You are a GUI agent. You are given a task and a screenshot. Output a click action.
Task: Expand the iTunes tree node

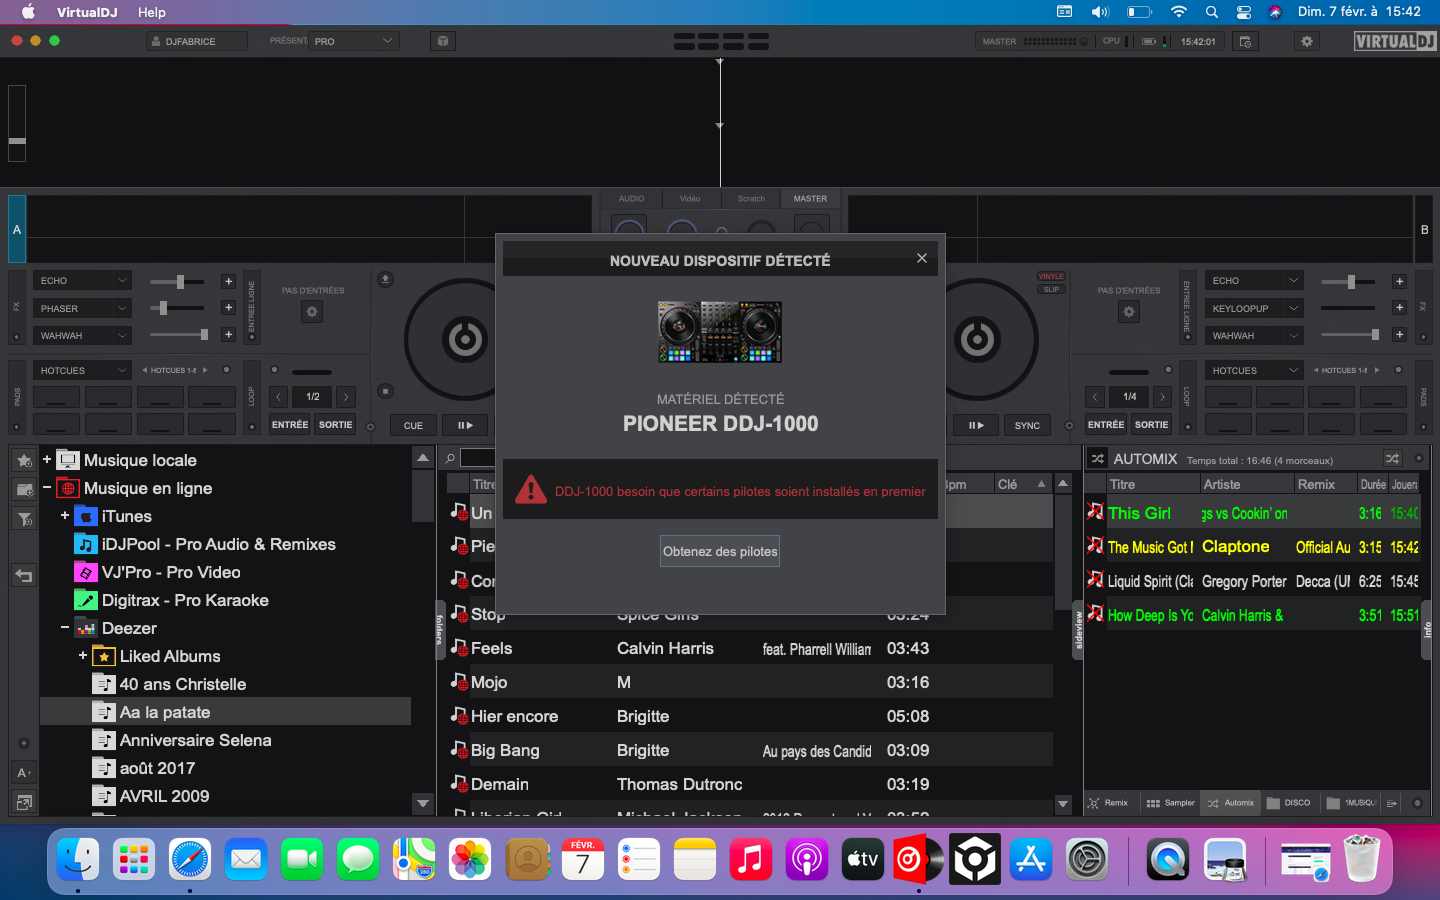click(64, 516)
